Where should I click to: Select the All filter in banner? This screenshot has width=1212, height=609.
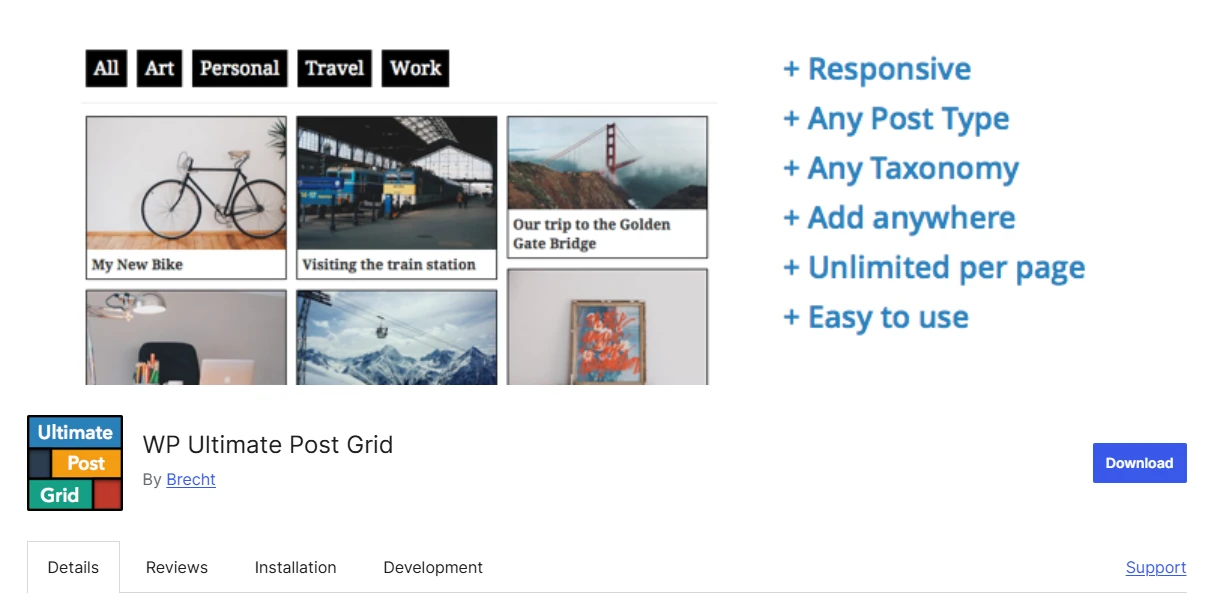pyautogui.click(x=106, y=68)
